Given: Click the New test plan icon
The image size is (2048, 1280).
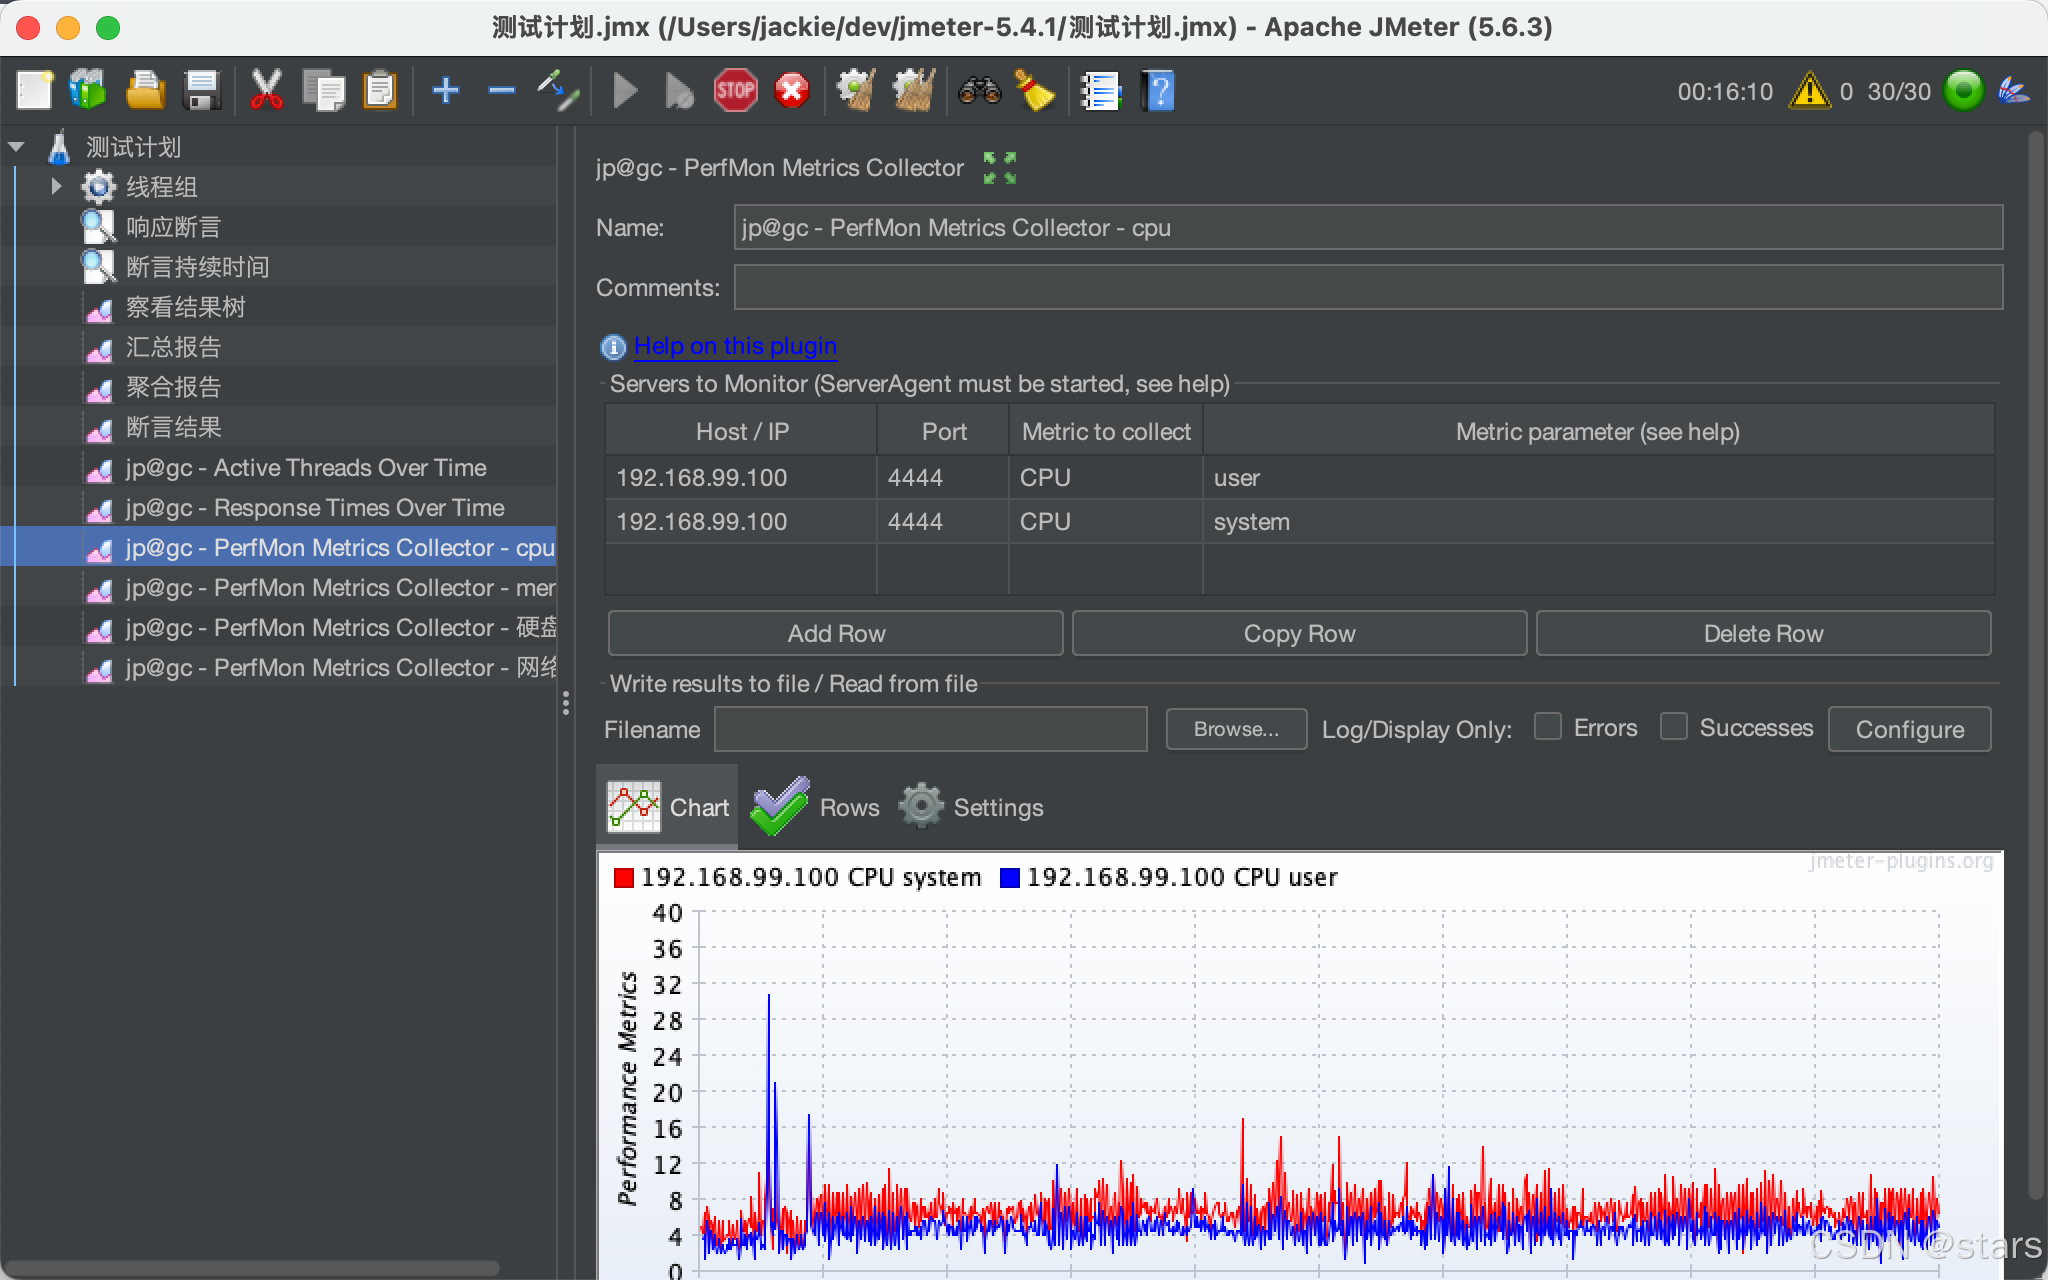Looking at the screenshot, I should pyautogui.click(x=35, y=91).
